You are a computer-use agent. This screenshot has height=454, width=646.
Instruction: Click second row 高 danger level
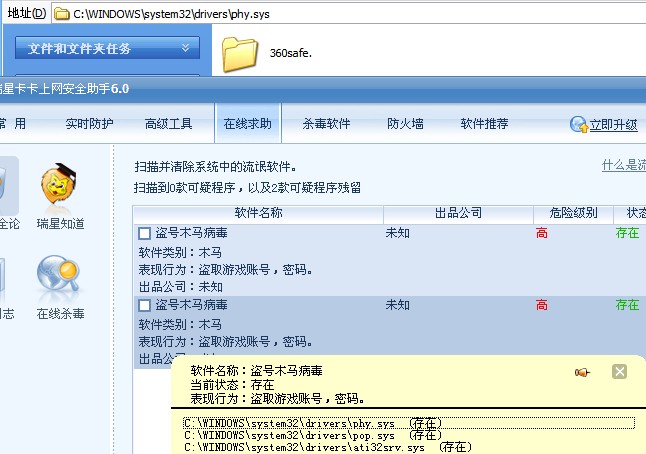tap(542, 305)
